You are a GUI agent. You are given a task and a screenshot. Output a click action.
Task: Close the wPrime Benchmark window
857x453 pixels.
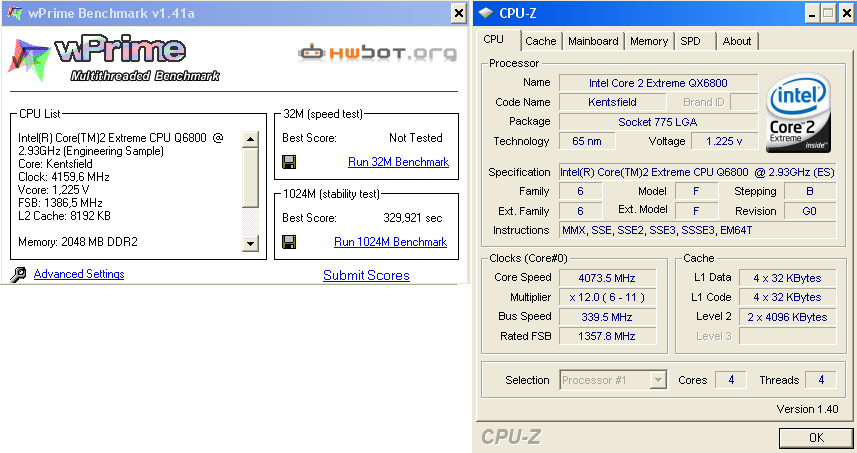click(459, 13)
